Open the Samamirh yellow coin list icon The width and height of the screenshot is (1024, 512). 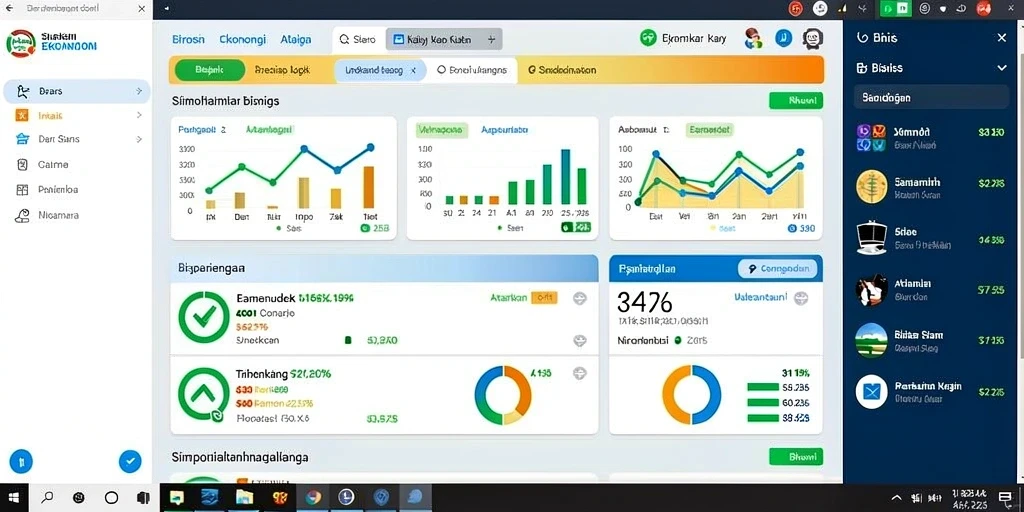pyautogui.click(x=871, y=186)
